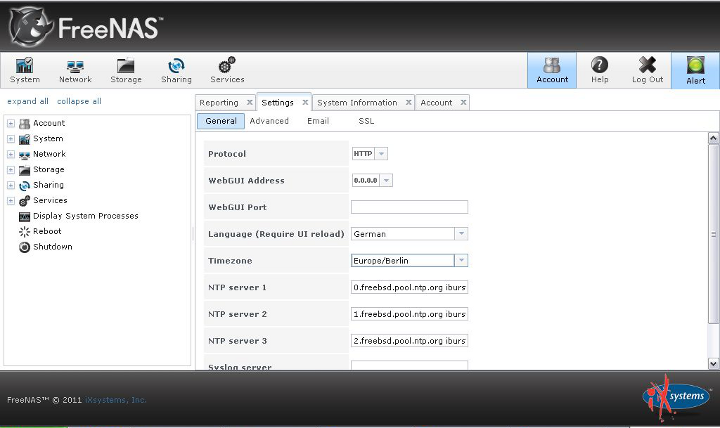Viewport: 720px width, 428px height.
Task: Click the Log Out icon
Action: tap(647, 70)
